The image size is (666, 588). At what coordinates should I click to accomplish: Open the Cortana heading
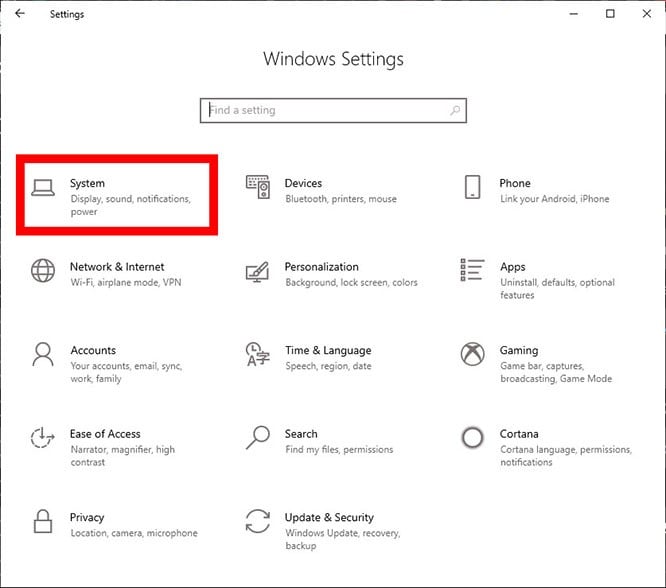pos(519,434)
